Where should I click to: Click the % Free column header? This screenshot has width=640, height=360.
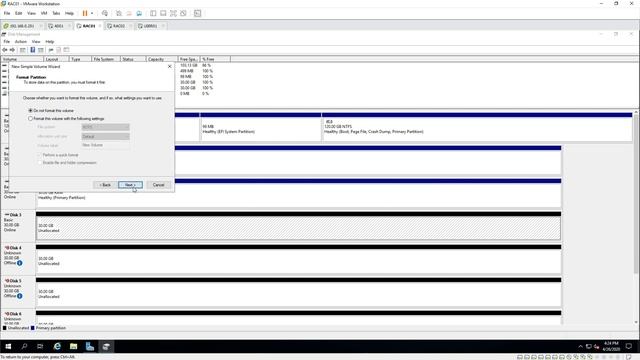pyautogui.click(x=215, y=59)
